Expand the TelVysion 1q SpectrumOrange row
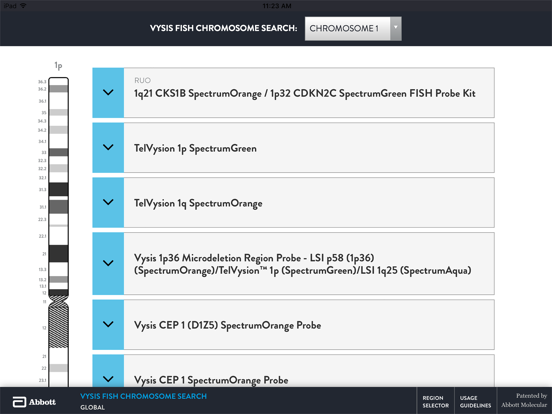The width and height of the screenshot is (552, 414). tap(108, 202)
